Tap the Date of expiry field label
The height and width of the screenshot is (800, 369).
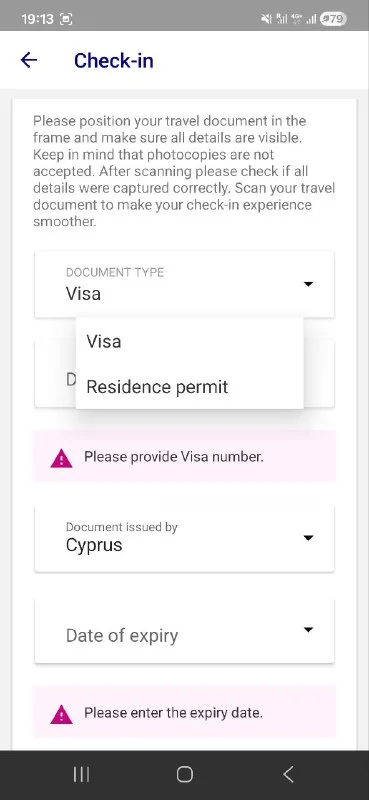point(122,636)
